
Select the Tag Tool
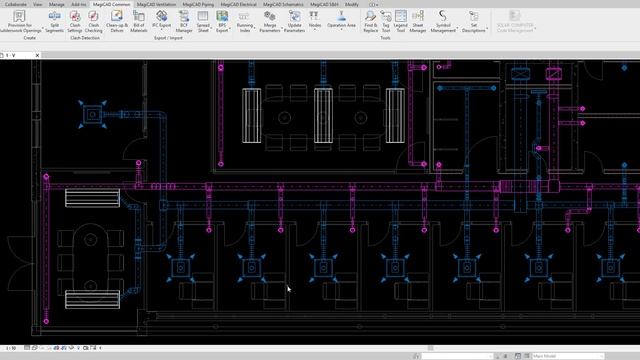click(386, 21)
